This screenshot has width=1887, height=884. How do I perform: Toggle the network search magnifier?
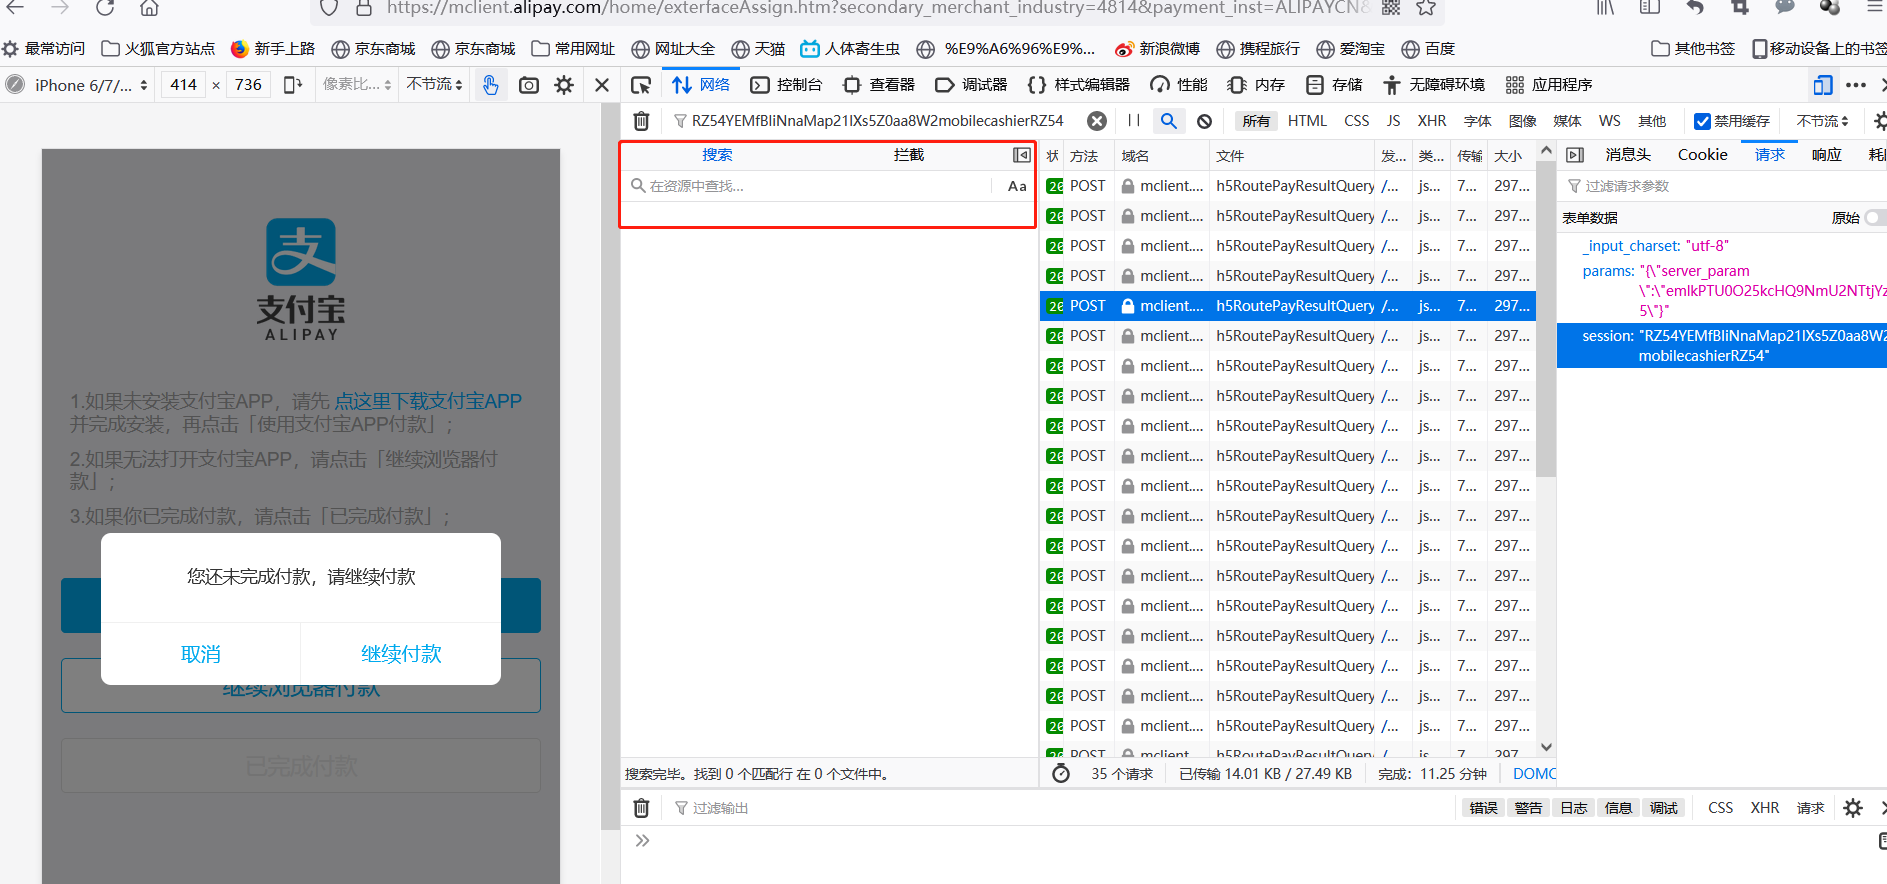pyautogui.click(x=1169, y=121)
